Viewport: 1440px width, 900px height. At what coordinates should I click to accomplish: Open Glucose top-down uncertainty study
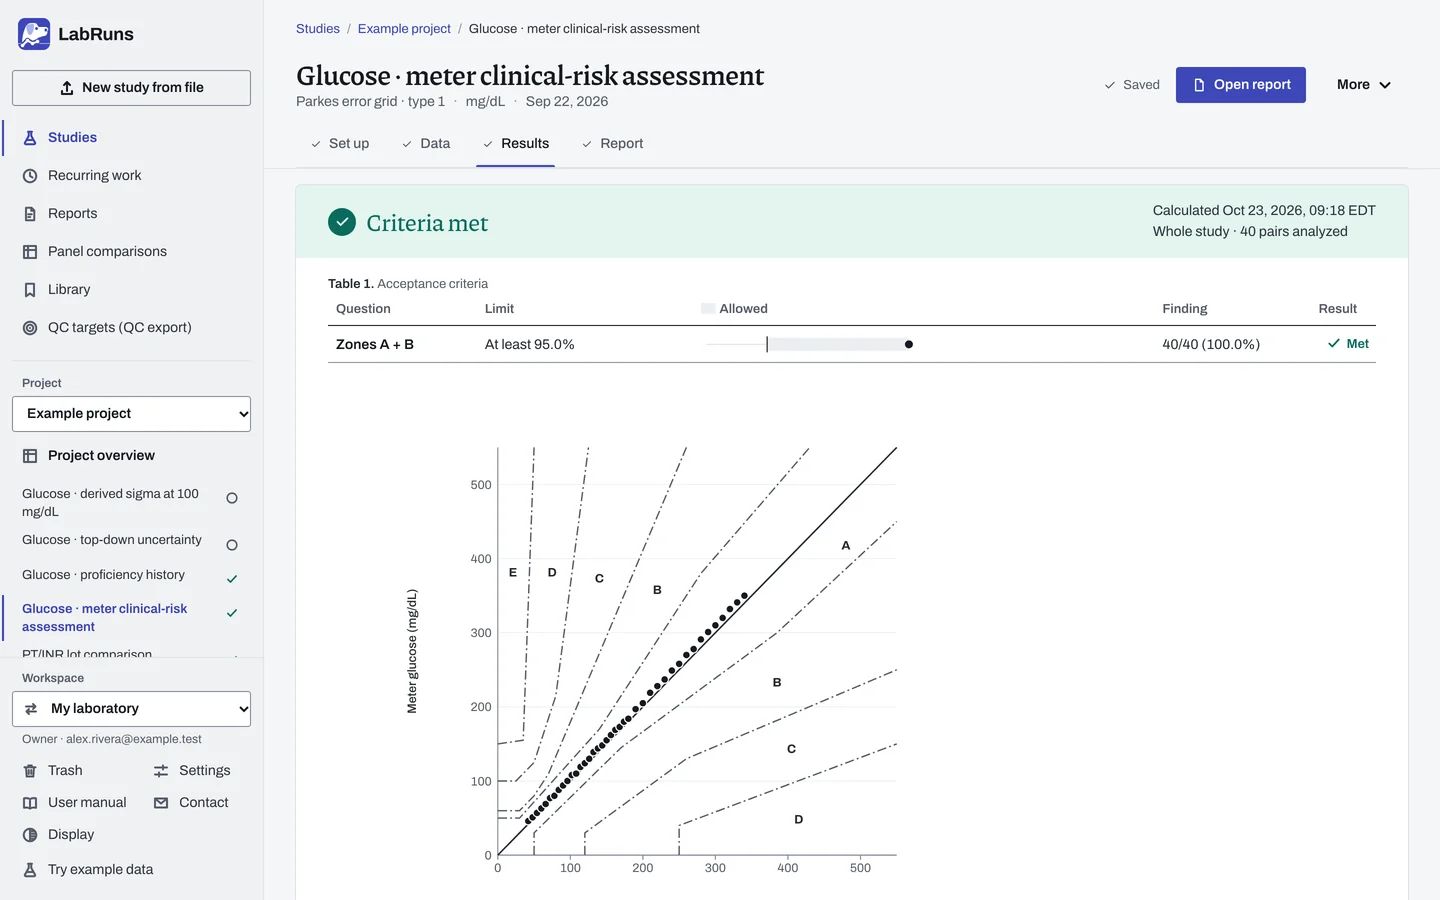coord(112,540)
